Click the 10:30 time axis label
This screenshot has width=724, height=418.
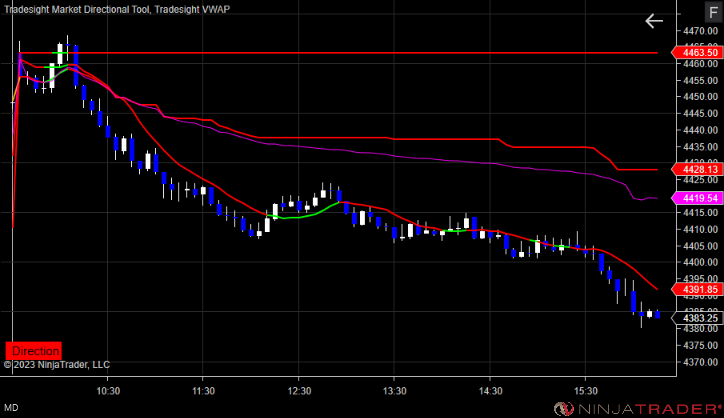click(108, 391)
